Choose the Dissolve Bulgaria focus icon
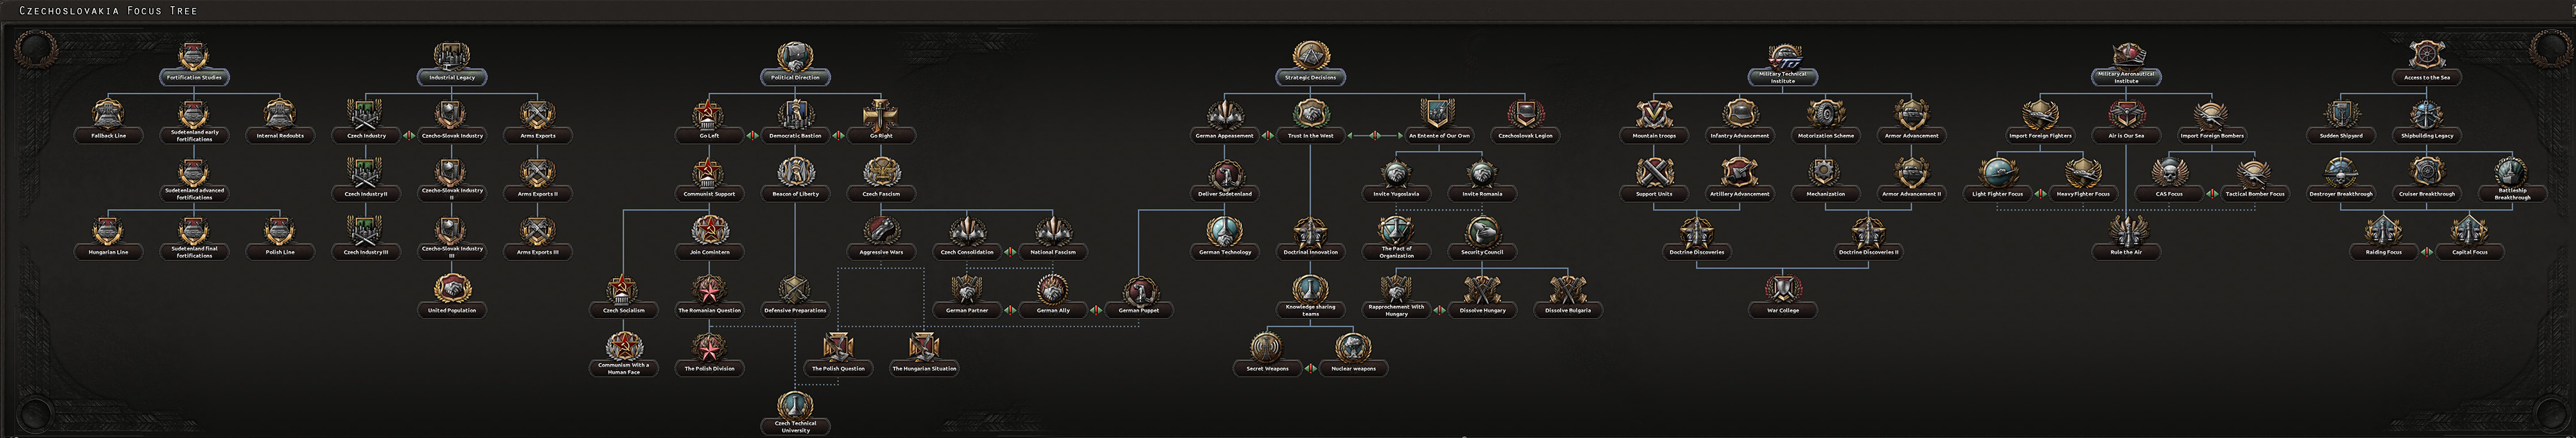 (x=1568, y=289)
